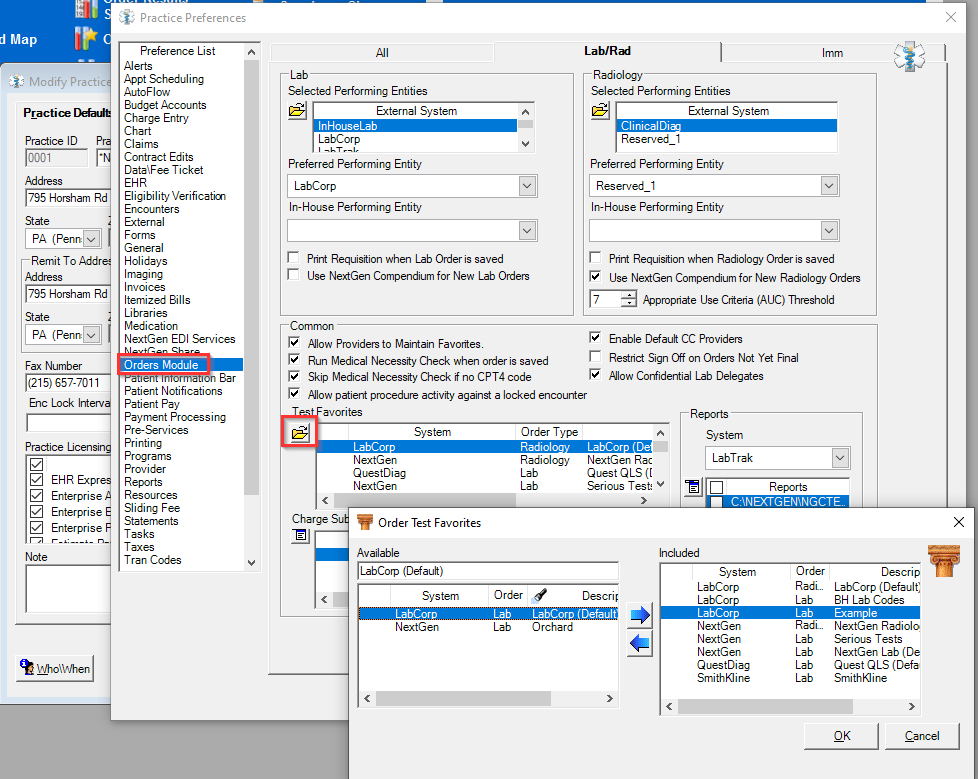Click the Order Test Favorites title icon
978x779 pixels.
(365, 523)
